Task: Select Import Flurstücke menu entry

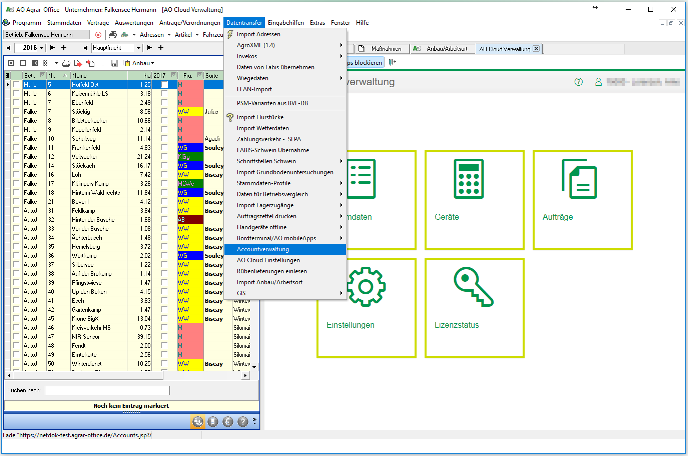Action: pyautogui.click(x=285, y=117)
